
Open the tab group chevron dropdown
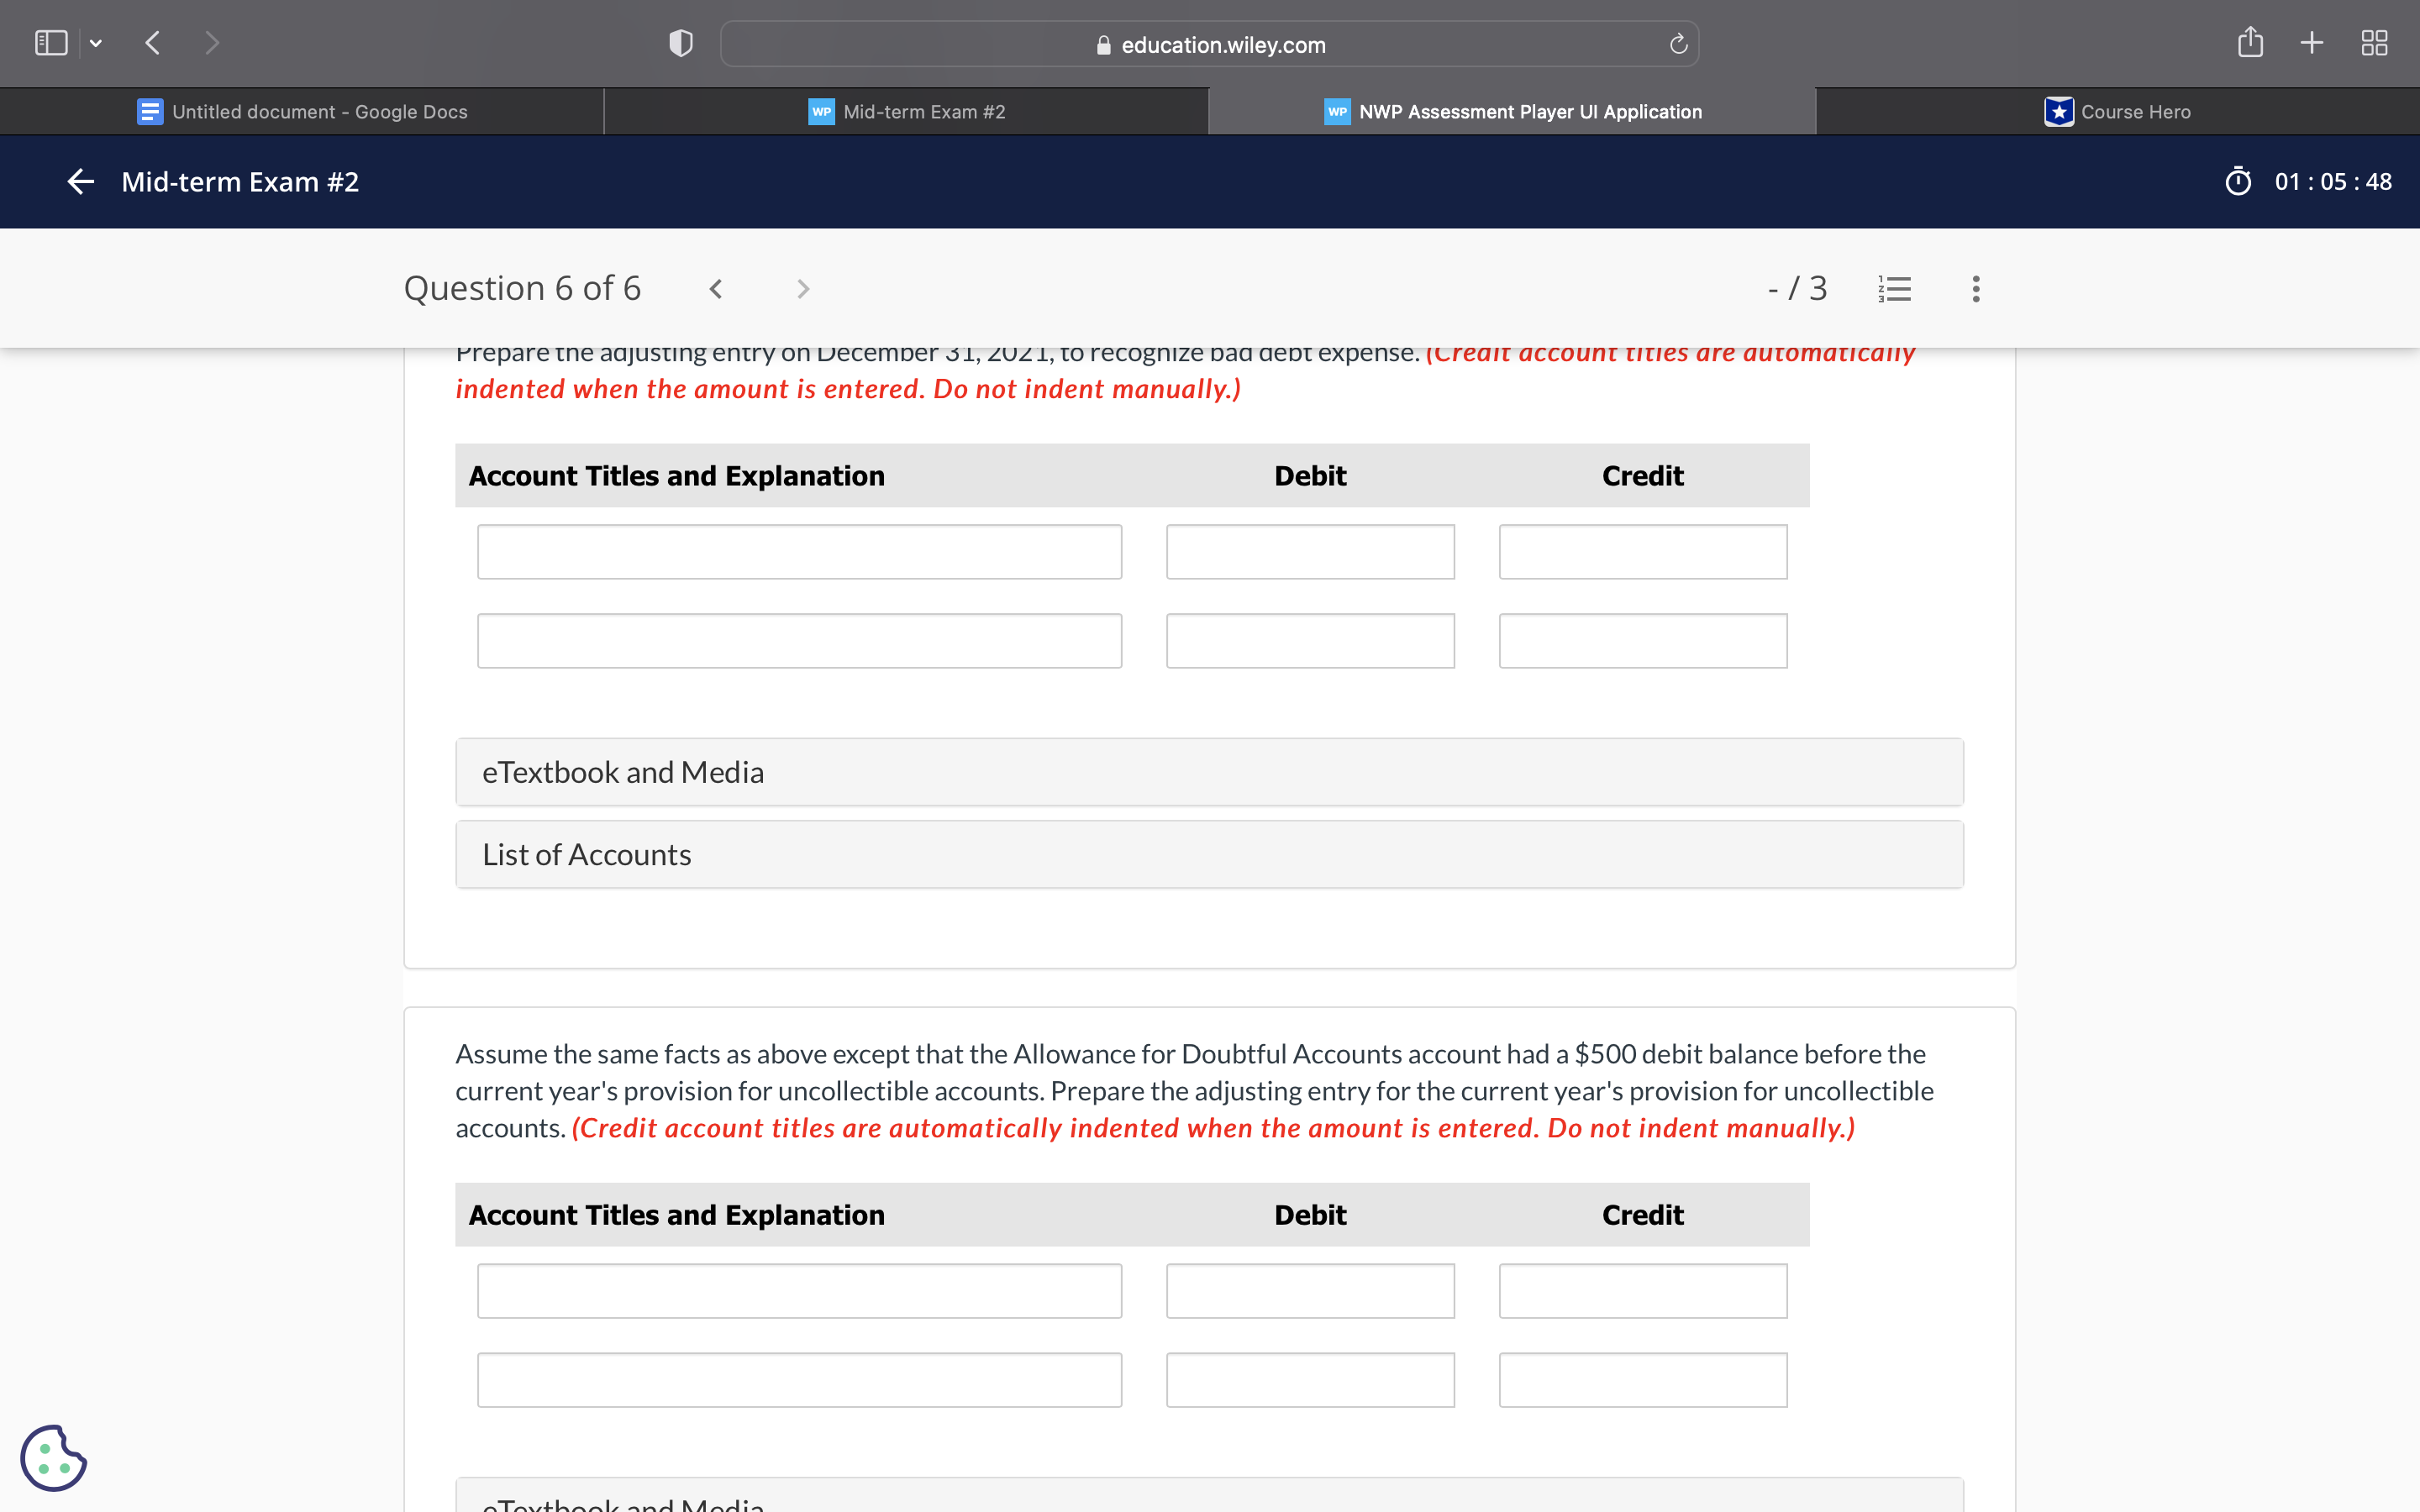click(x=96, y=42)
